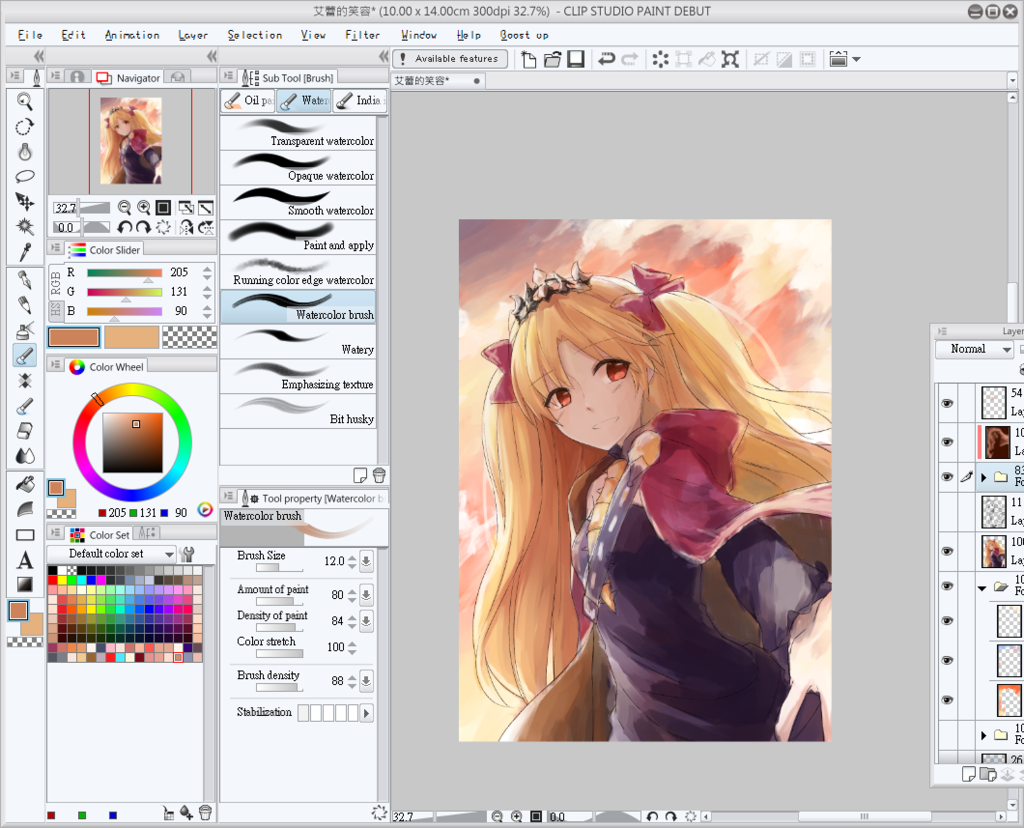Select transparent color checker swatch
1024x828 pixels.
coord(189,338)
